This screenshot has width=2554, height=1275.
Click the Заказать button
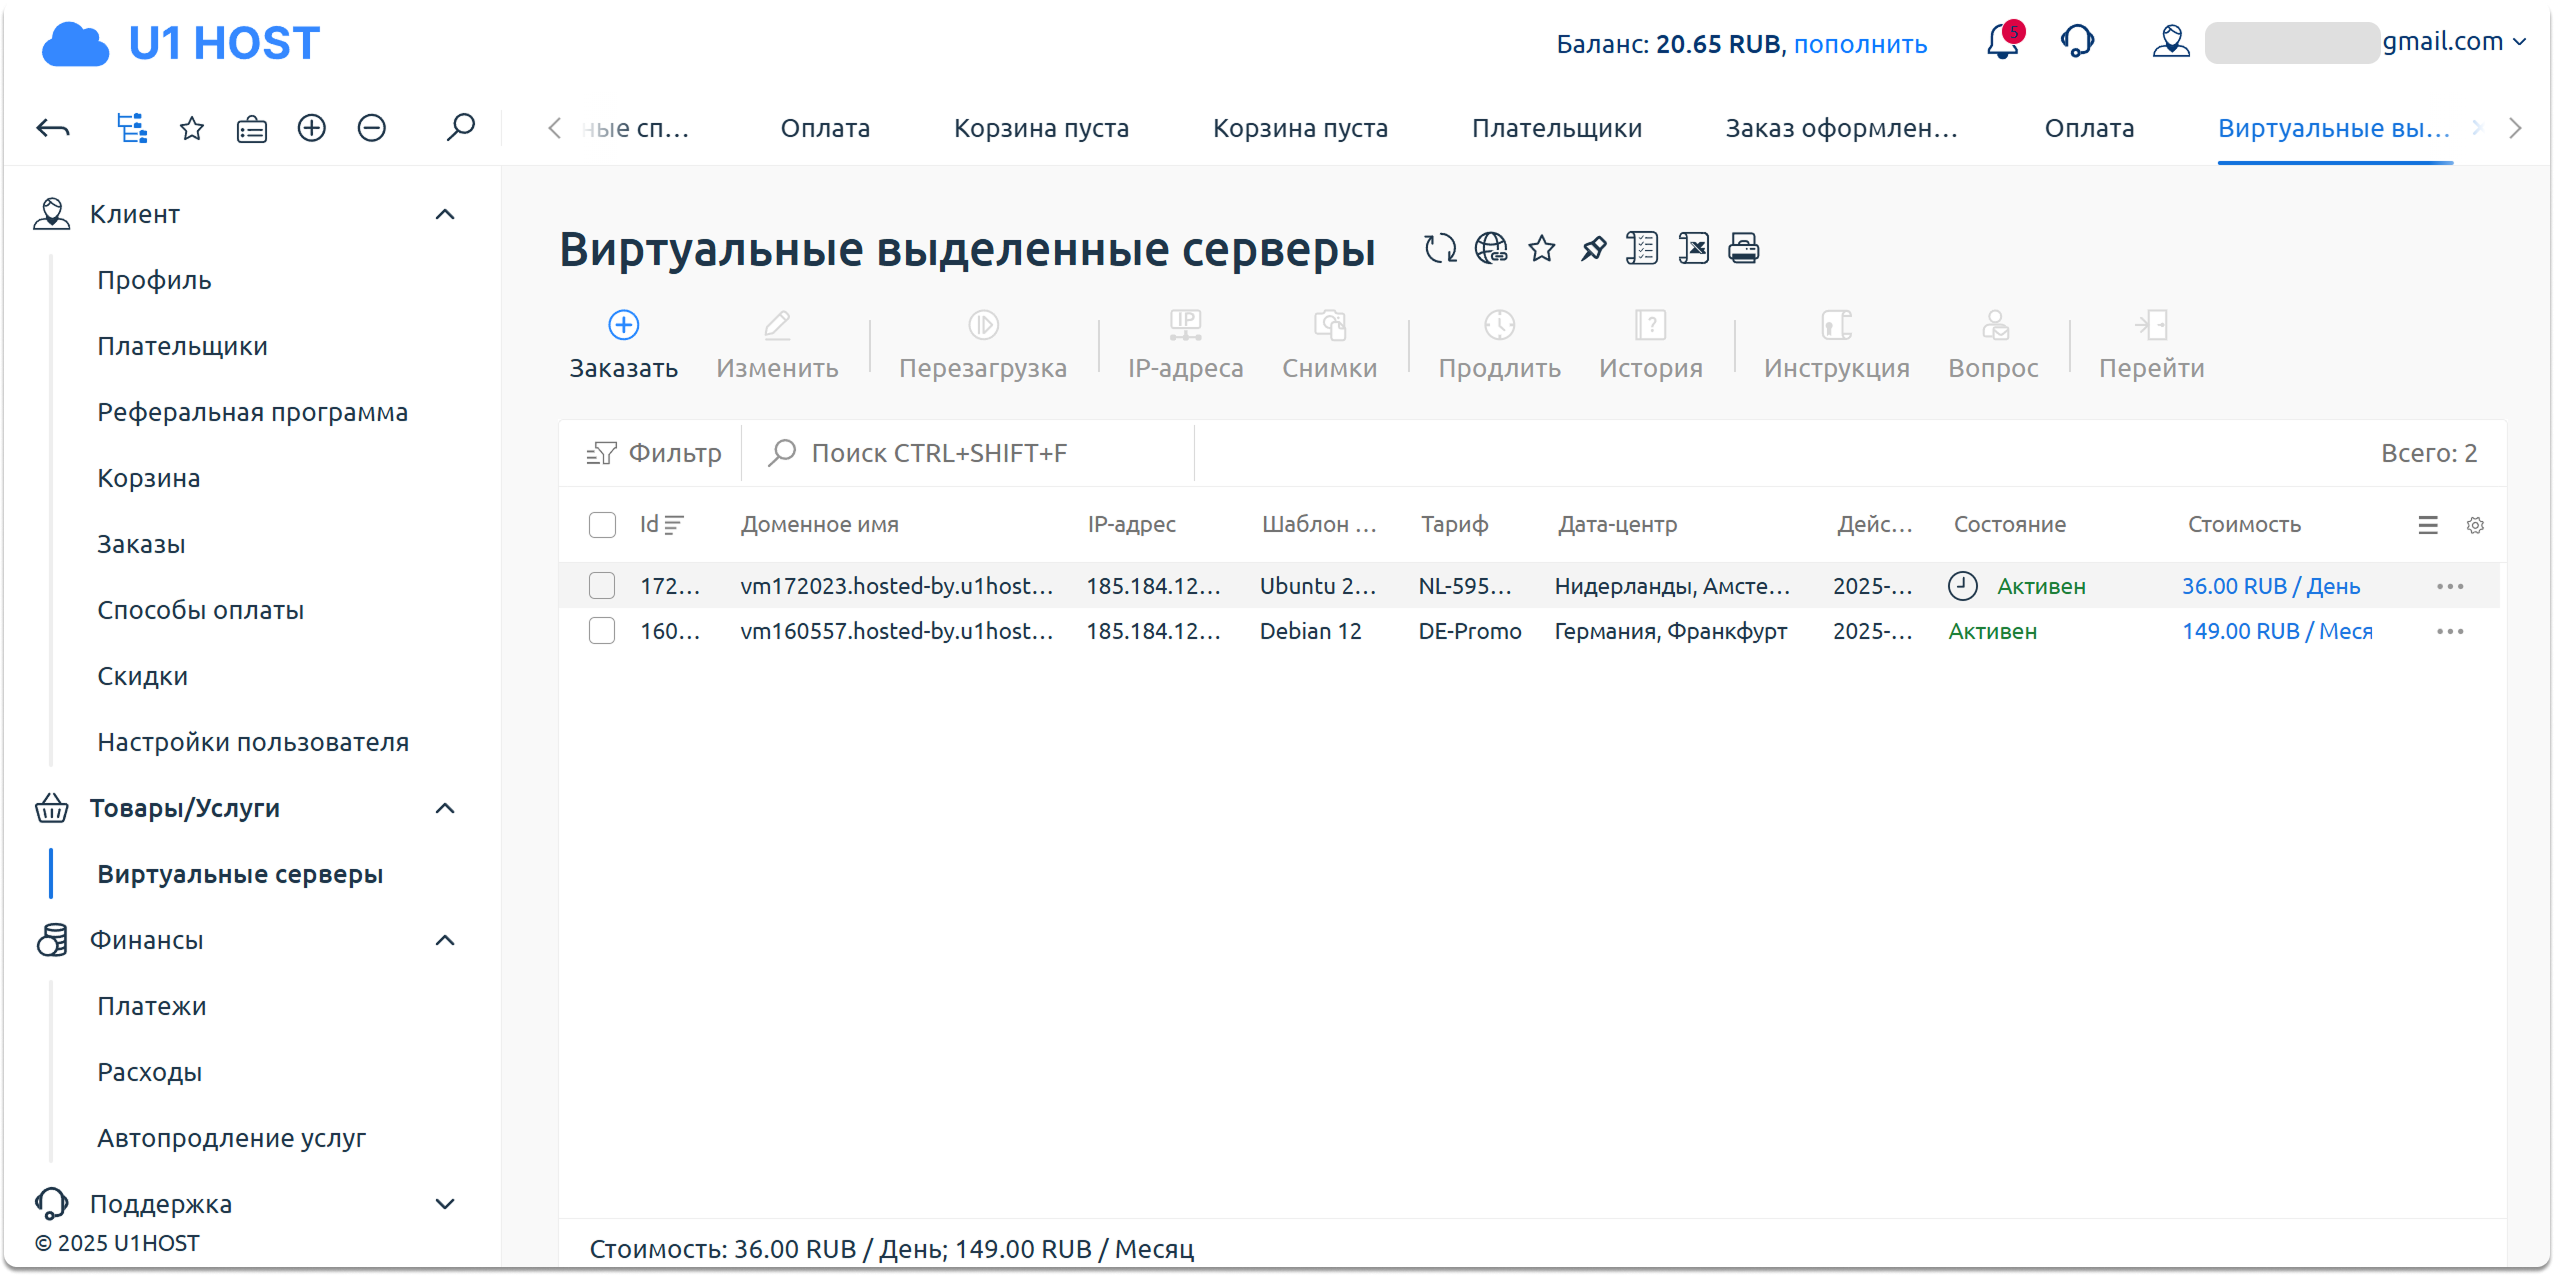[623, 345]
